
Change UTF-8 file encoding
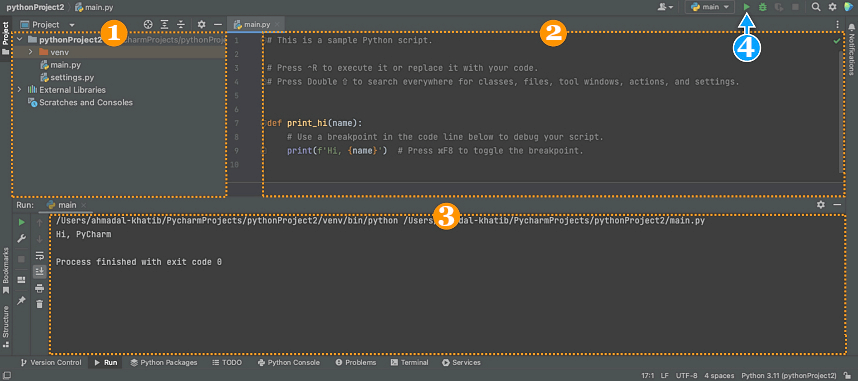tap(687, 376)
